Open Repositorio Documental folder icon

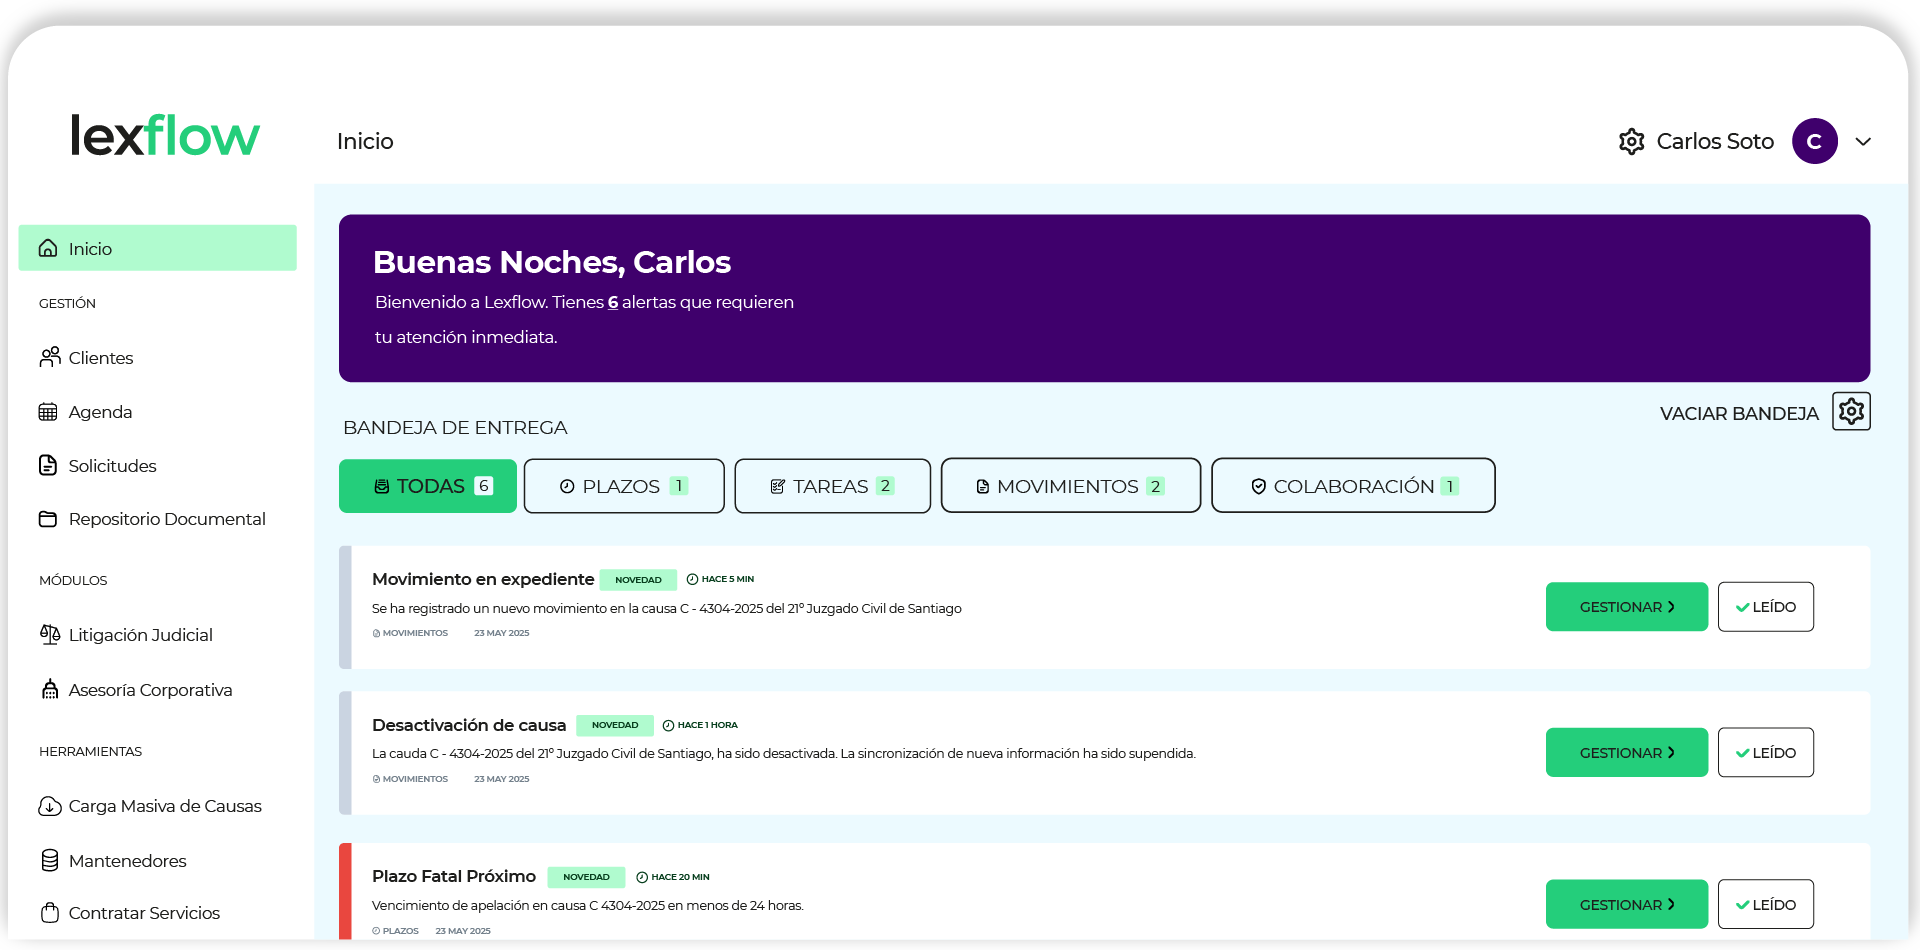pyautogui.click(x=48, y=519)
